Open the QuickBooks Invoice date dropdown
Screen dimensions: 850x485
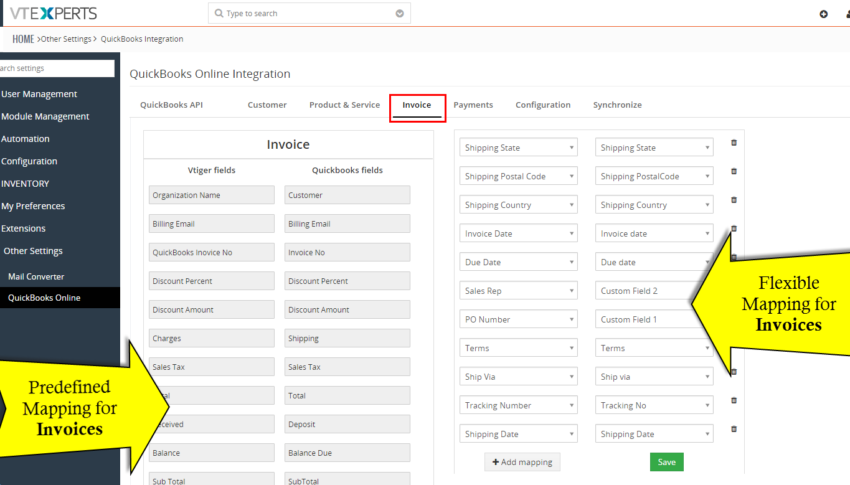point(654,234)
